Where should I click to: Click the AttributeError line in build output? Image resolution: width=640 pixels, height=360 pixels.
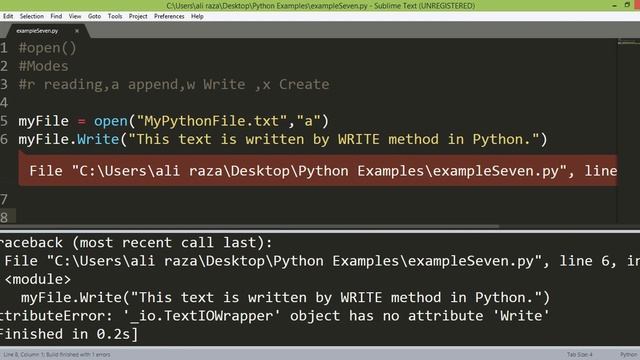click(x=274, y=316)
